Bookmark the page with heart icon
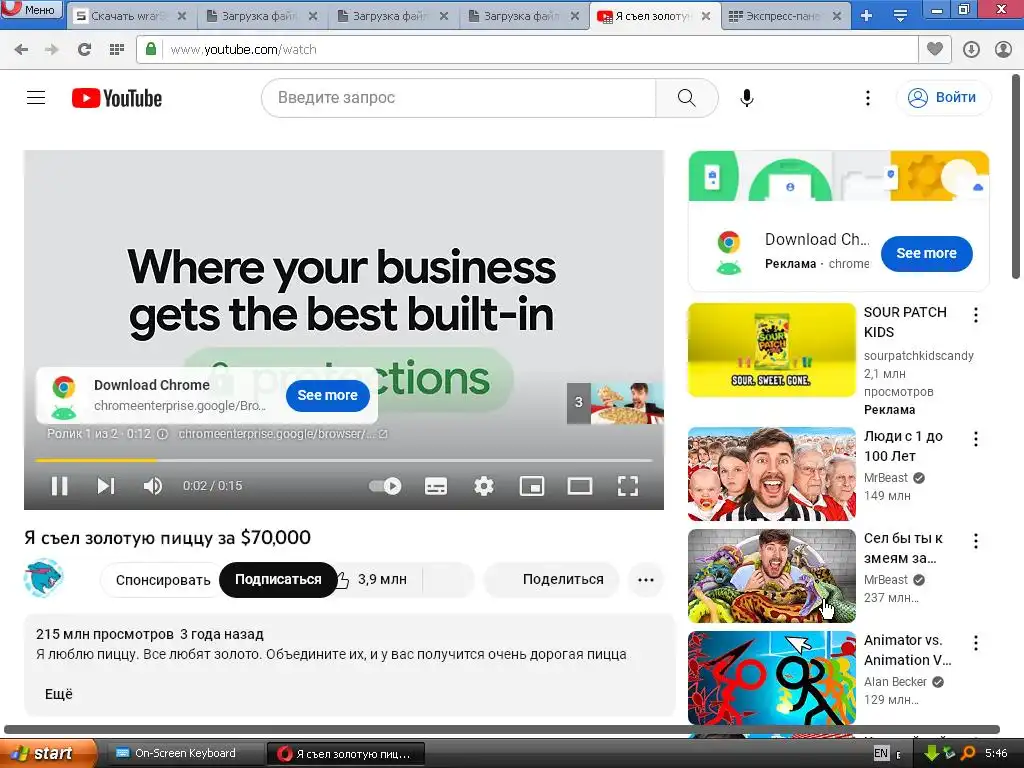 [x=935, y=49]
